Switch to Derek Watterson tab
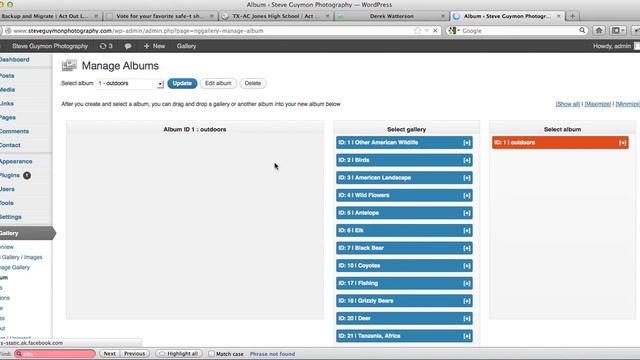 tap(391, 16)
